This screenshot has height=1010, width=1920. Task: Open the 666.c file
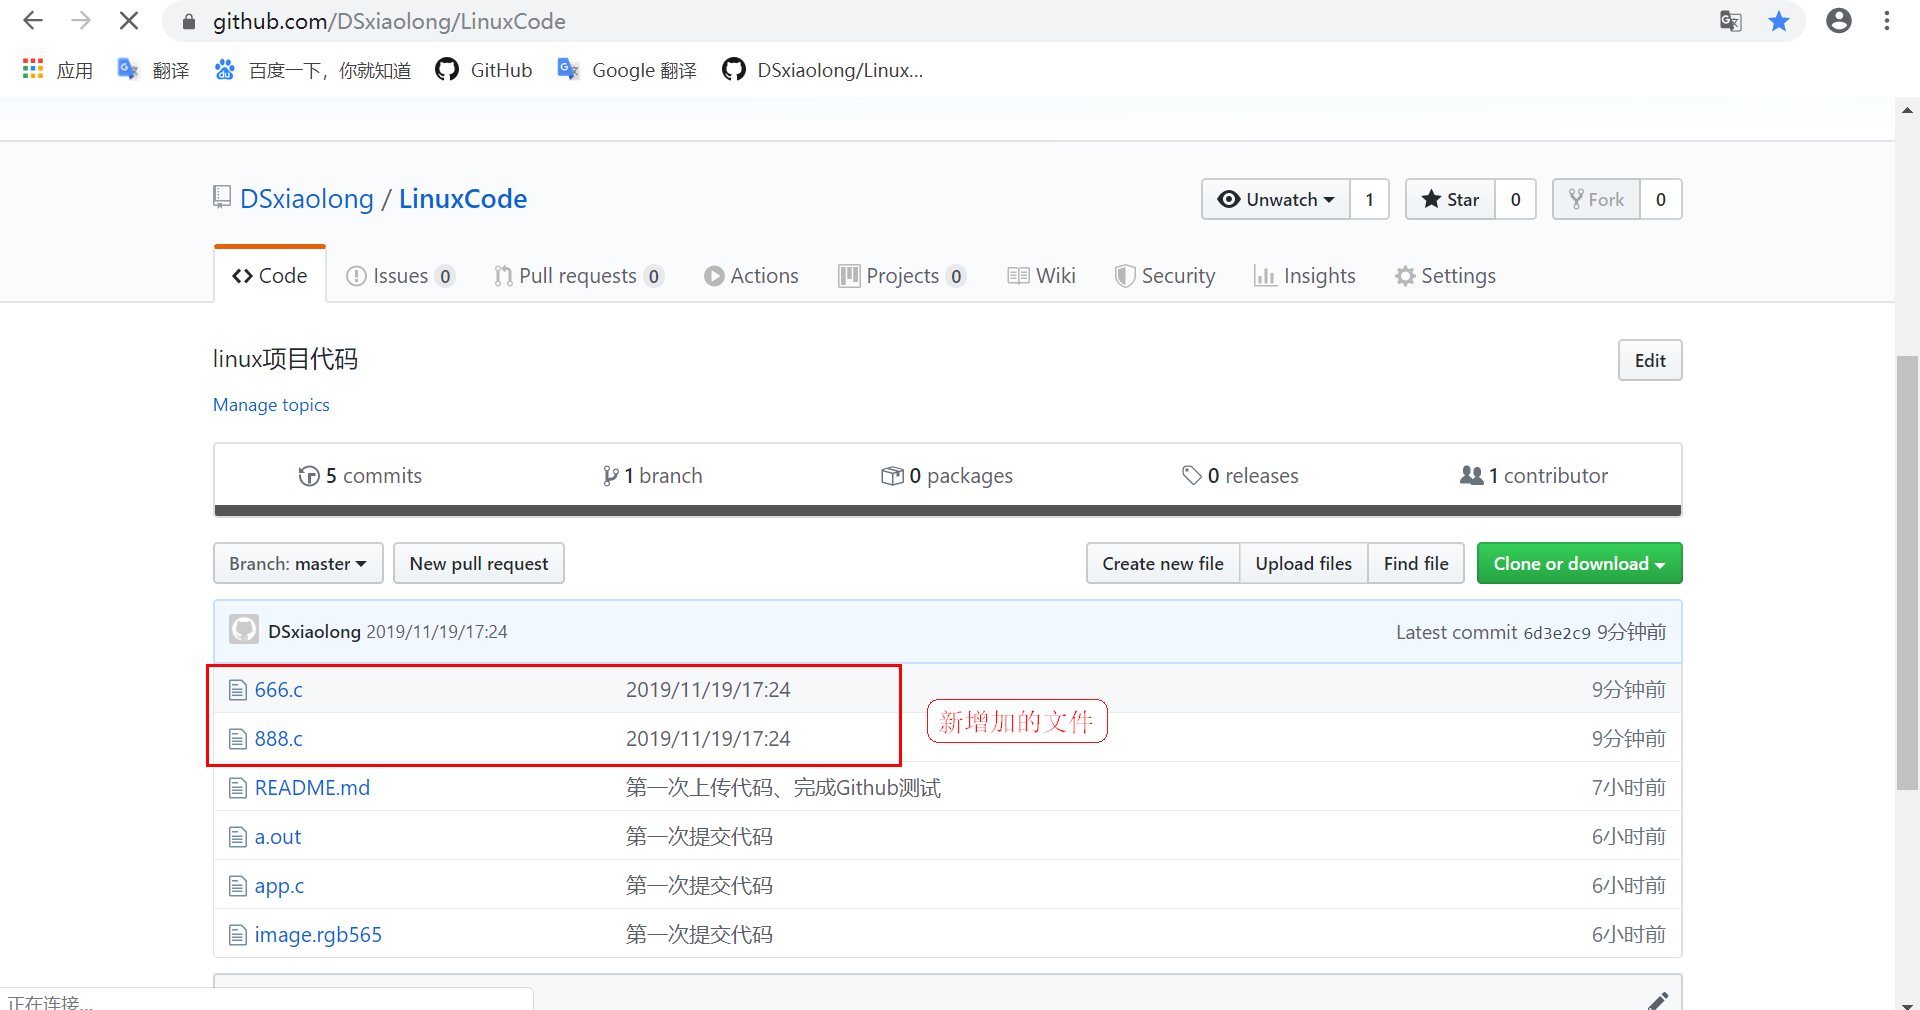(x=279, y=690)
